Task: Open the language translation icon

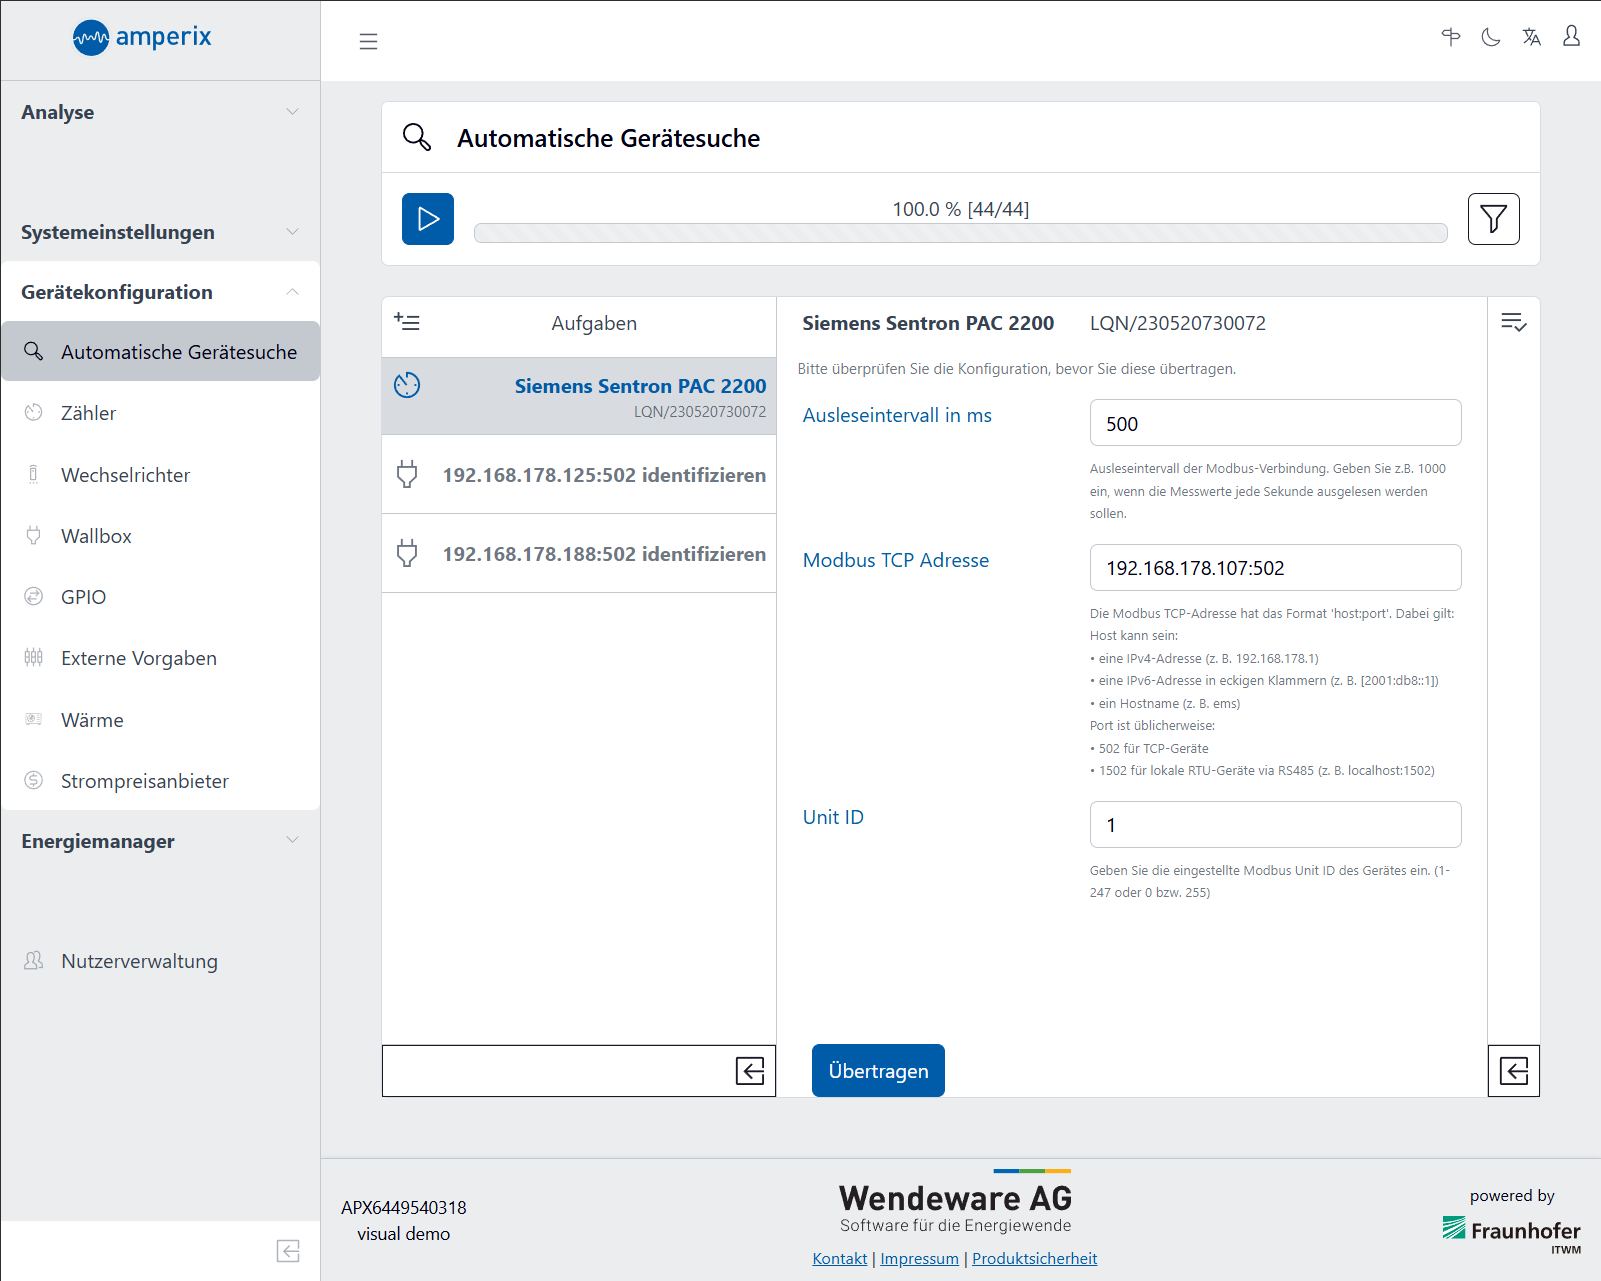Action: [1531, 38]
